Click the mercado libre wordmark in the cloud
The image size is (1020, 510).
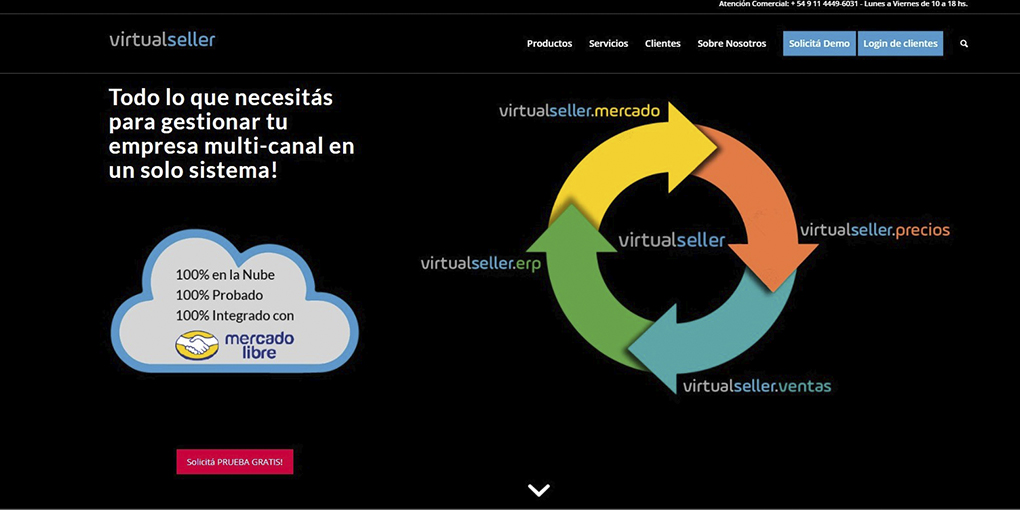(x=259, y=345)
